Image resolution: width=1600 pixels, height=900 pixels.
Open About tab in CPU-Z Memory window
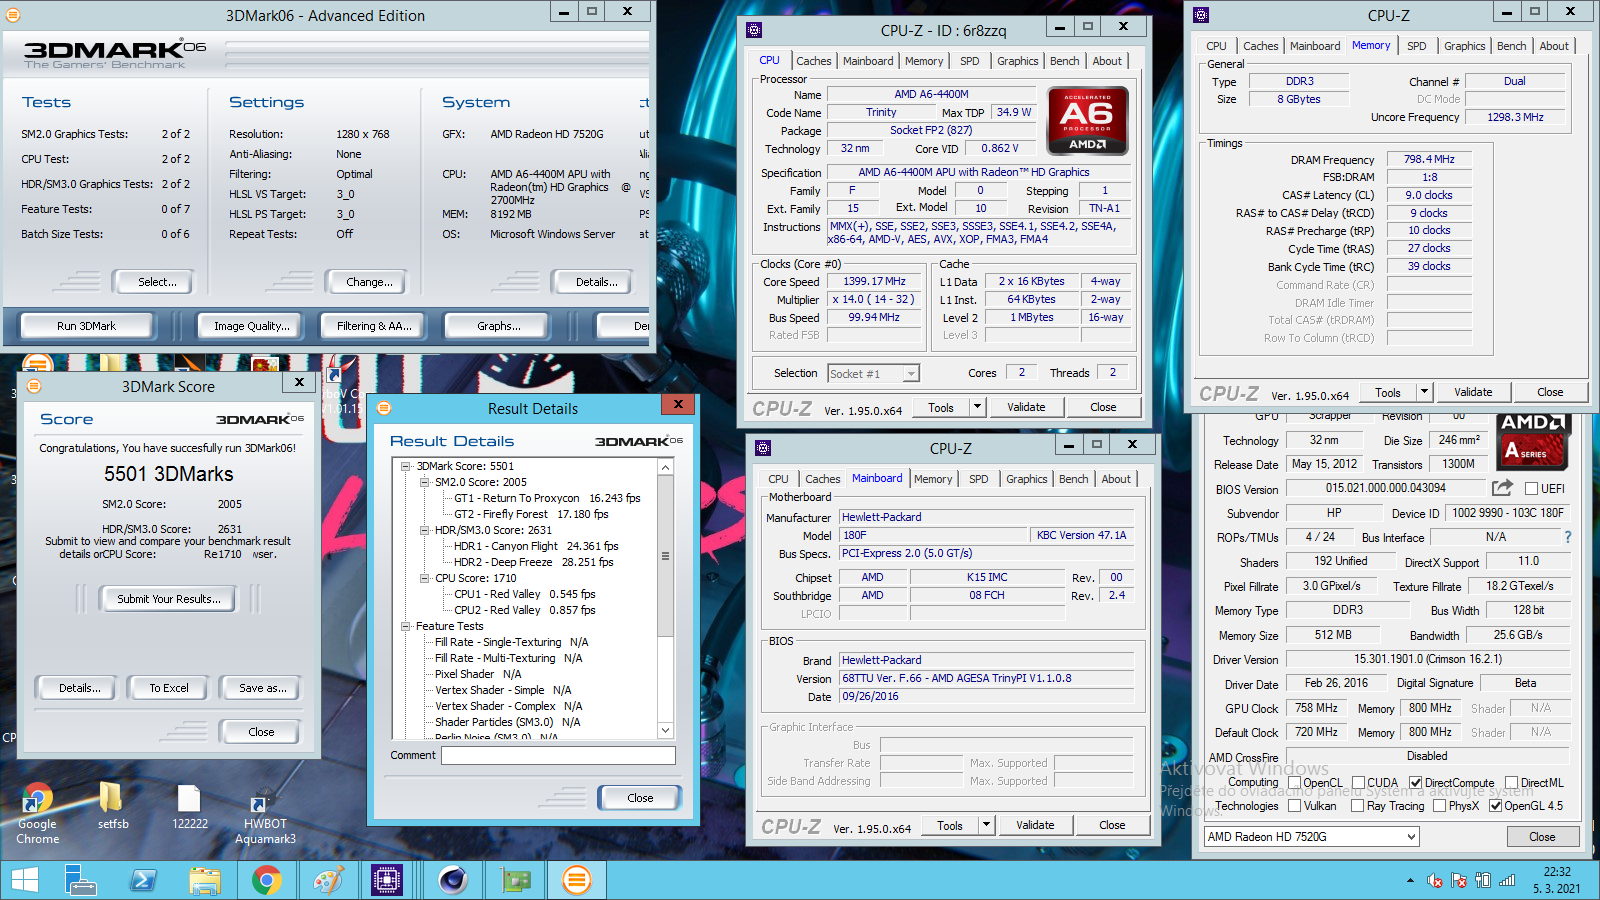1553,46
